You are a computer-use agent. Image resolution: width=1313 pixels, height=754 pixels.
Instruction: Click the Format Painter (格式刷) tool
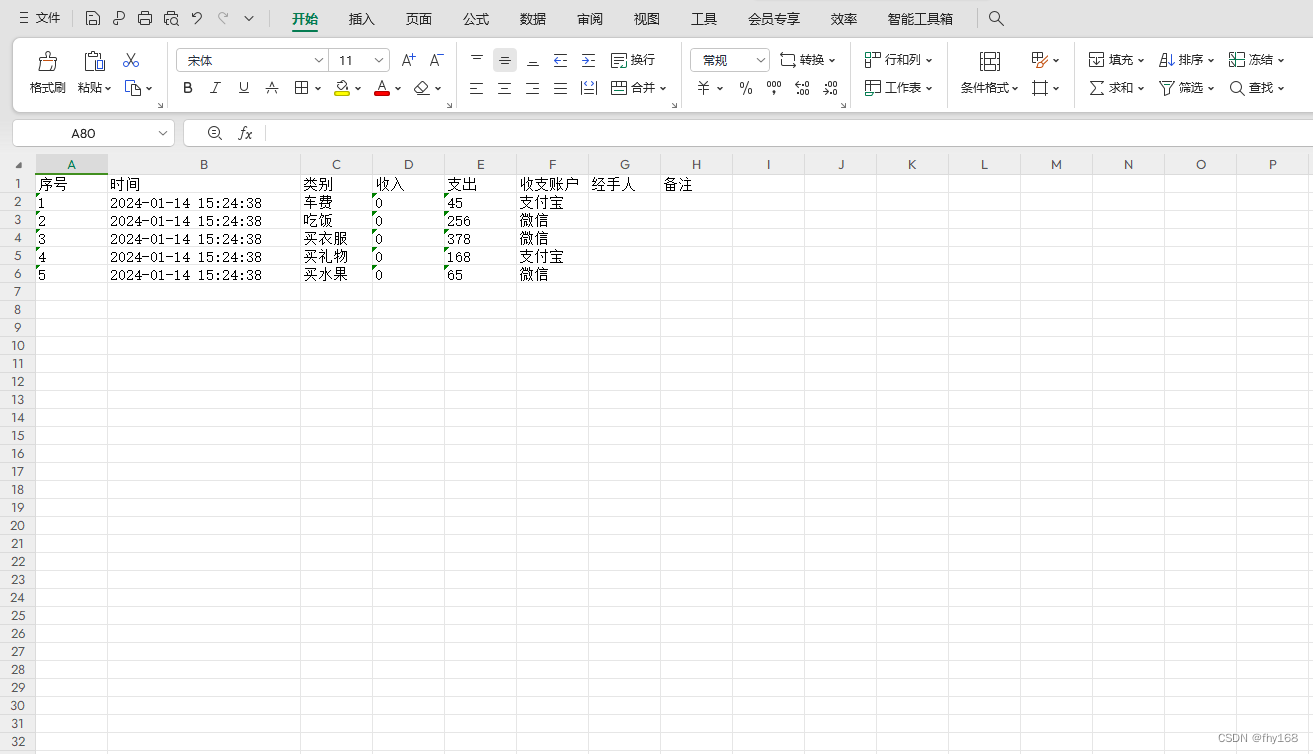47,73
